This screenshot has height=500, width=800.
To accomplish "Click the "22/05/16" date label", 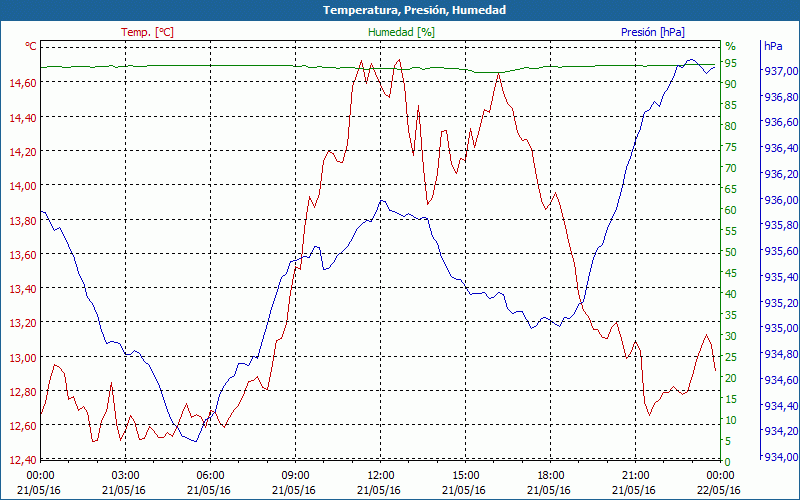I will click(x=718, y=491).
